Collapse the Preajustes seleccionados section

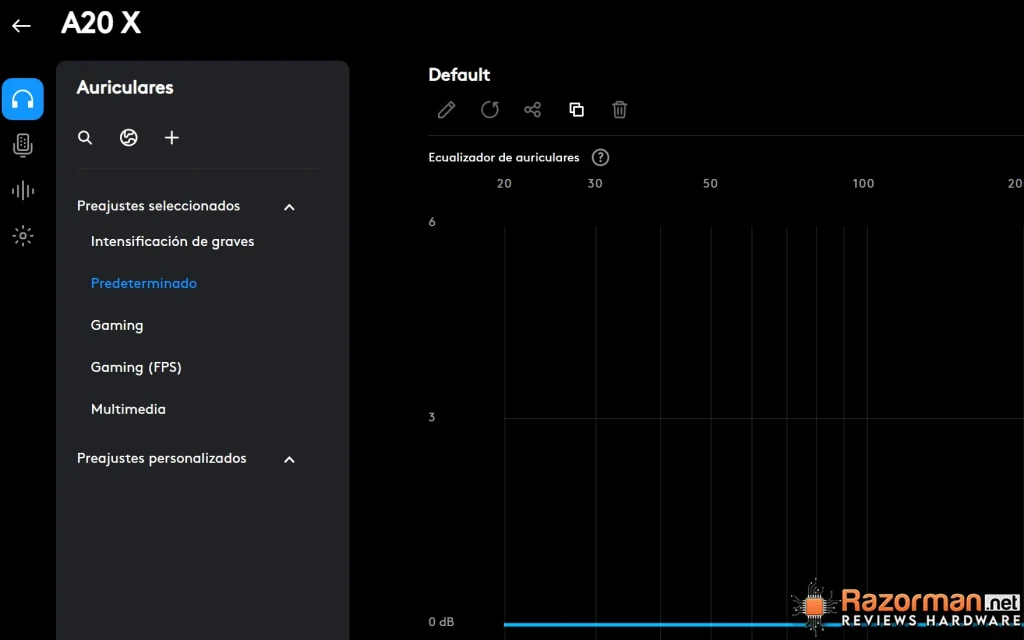[289, 207]
